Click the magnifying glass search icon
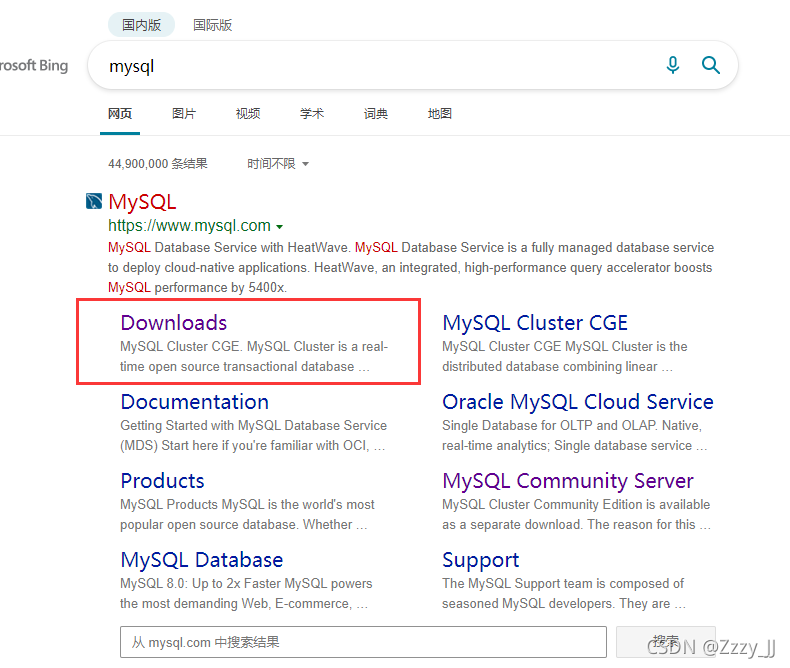Image resolution: width=790 pixels, height=668 pixels. click(710, 65)
